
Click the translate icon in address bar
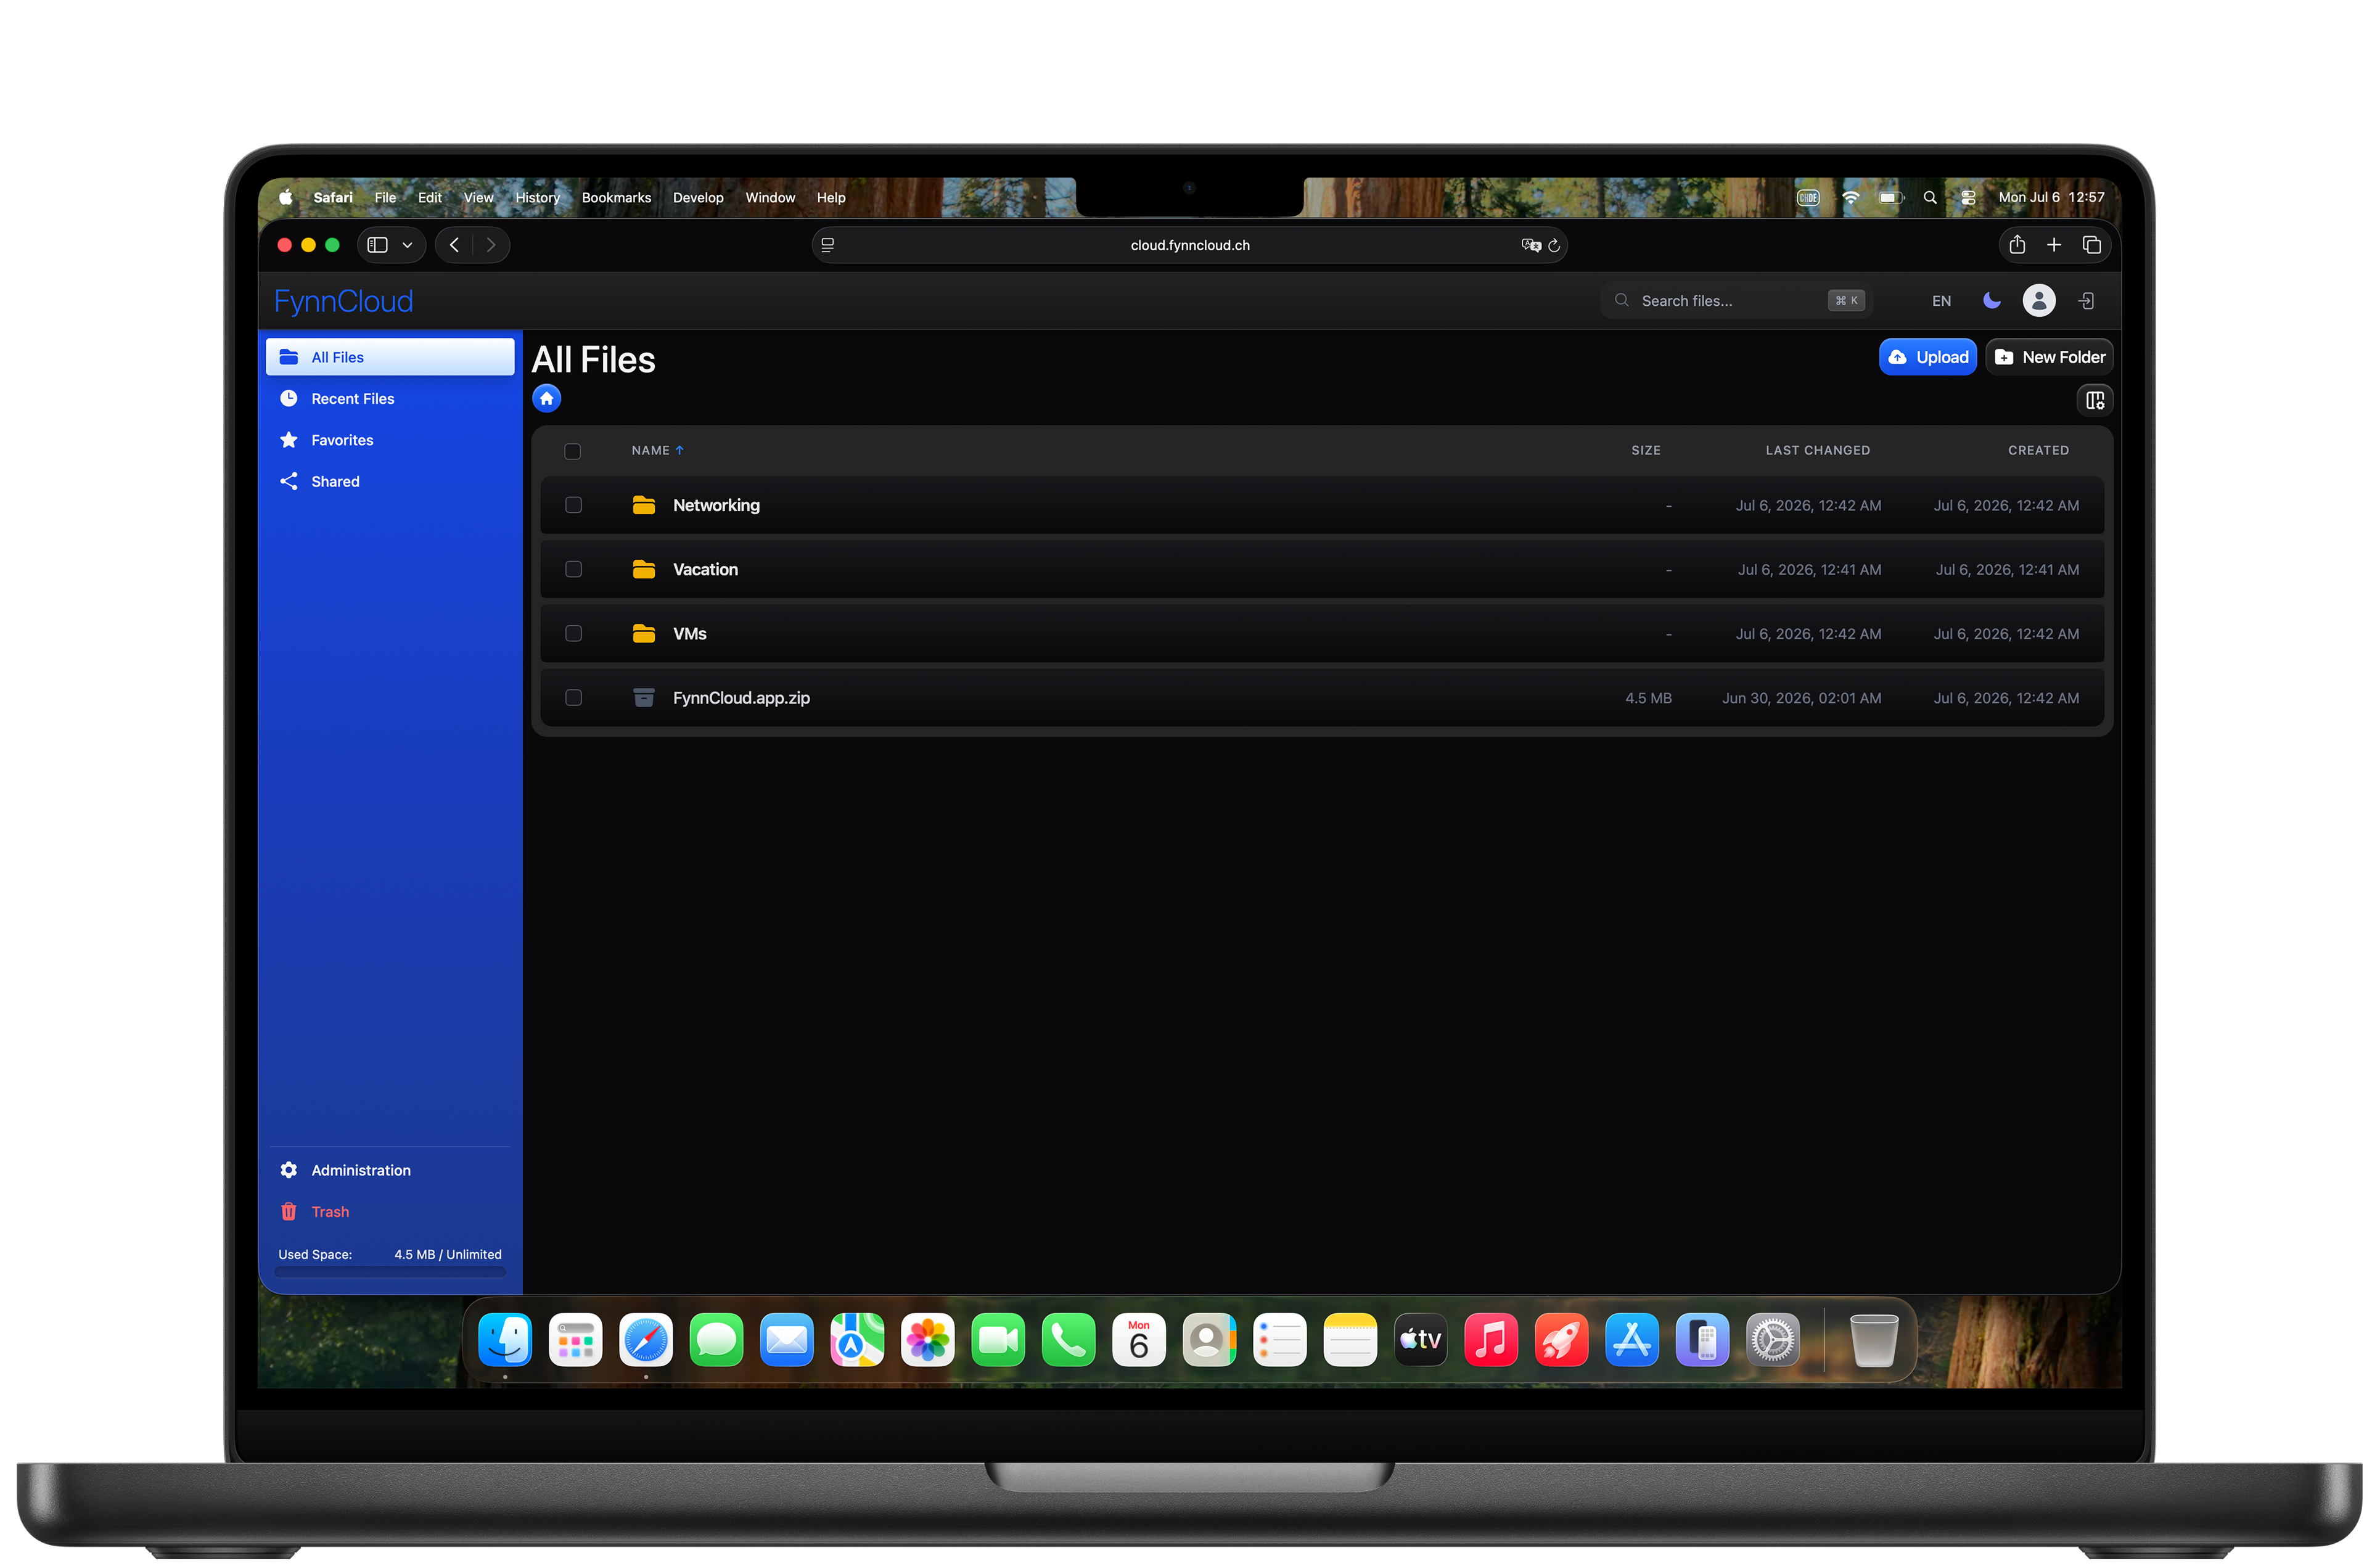tap(1530, 245)
